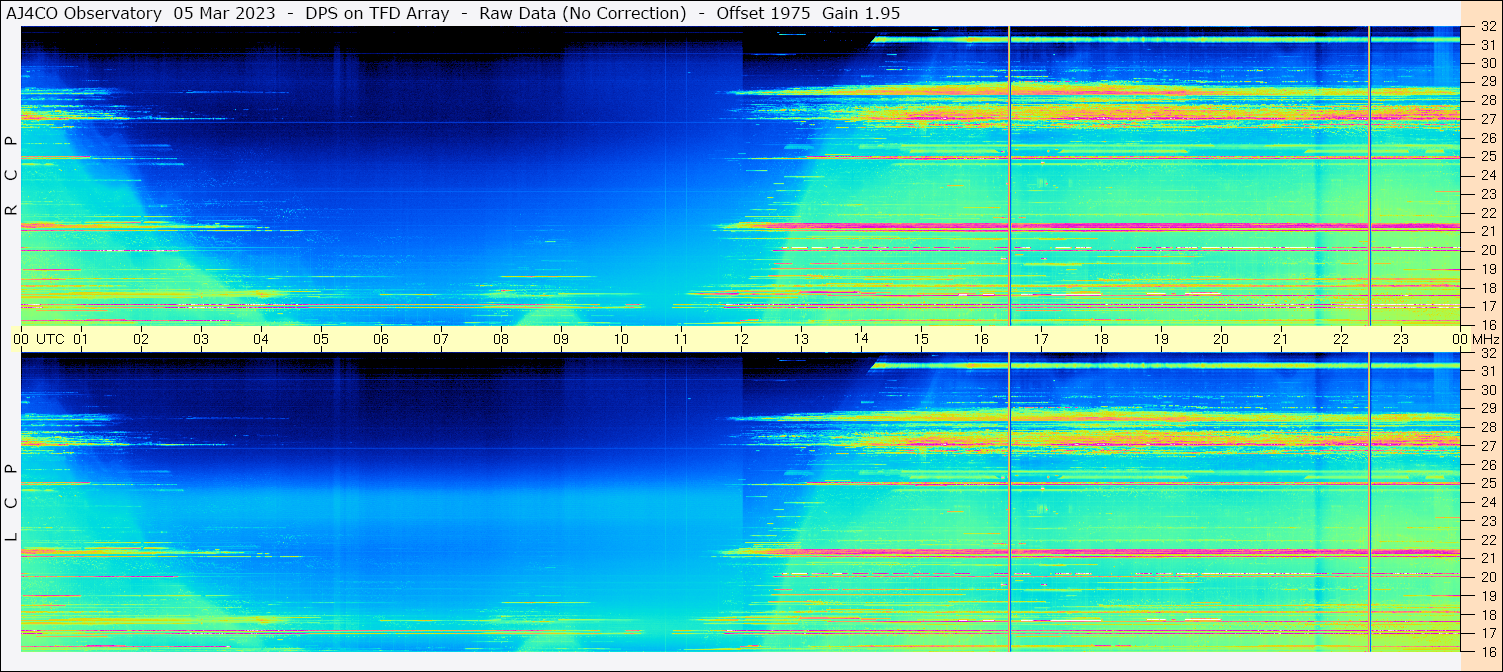Select the '07' hour tick label

[441, 339]
